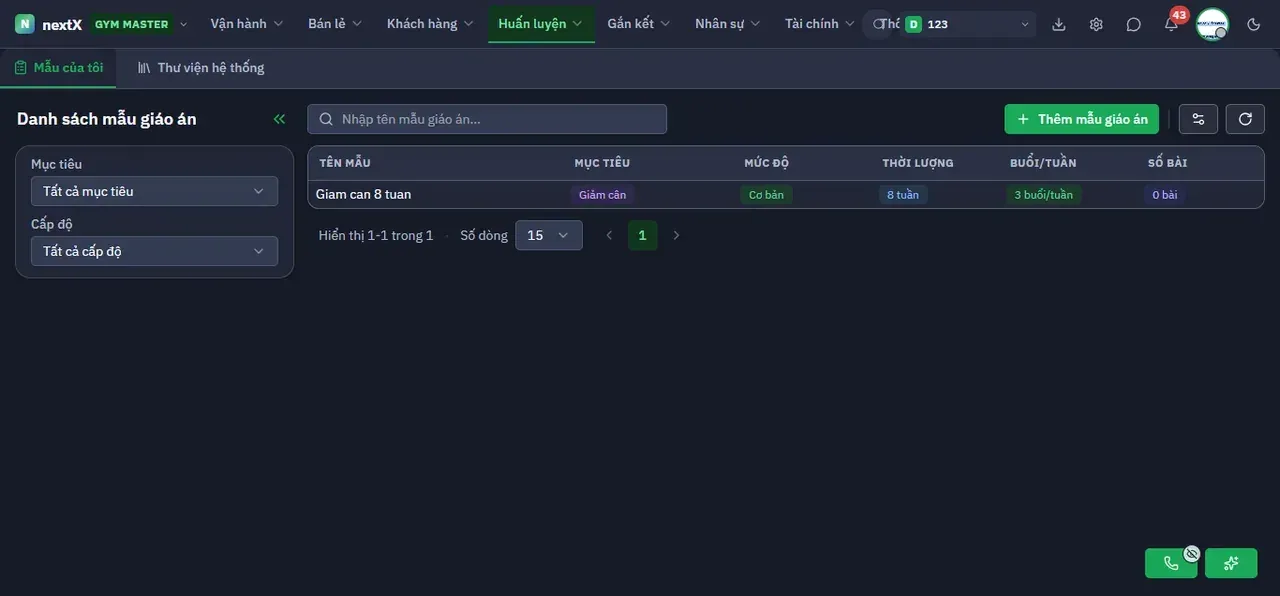Hide the phone widget with eye-slash icon

point(1192,553)
